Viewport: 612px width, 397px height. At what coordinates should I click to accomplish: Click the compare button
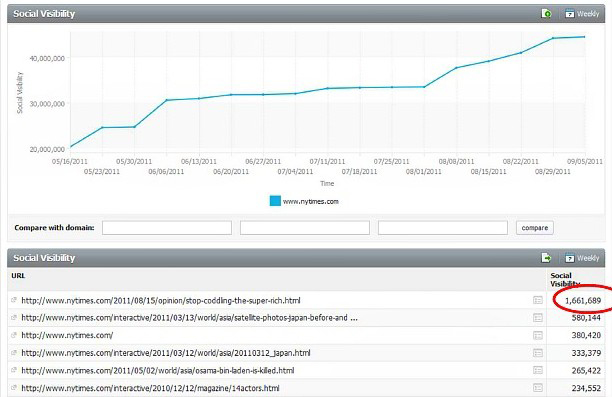pyautogui.click(x=535, y=228)
